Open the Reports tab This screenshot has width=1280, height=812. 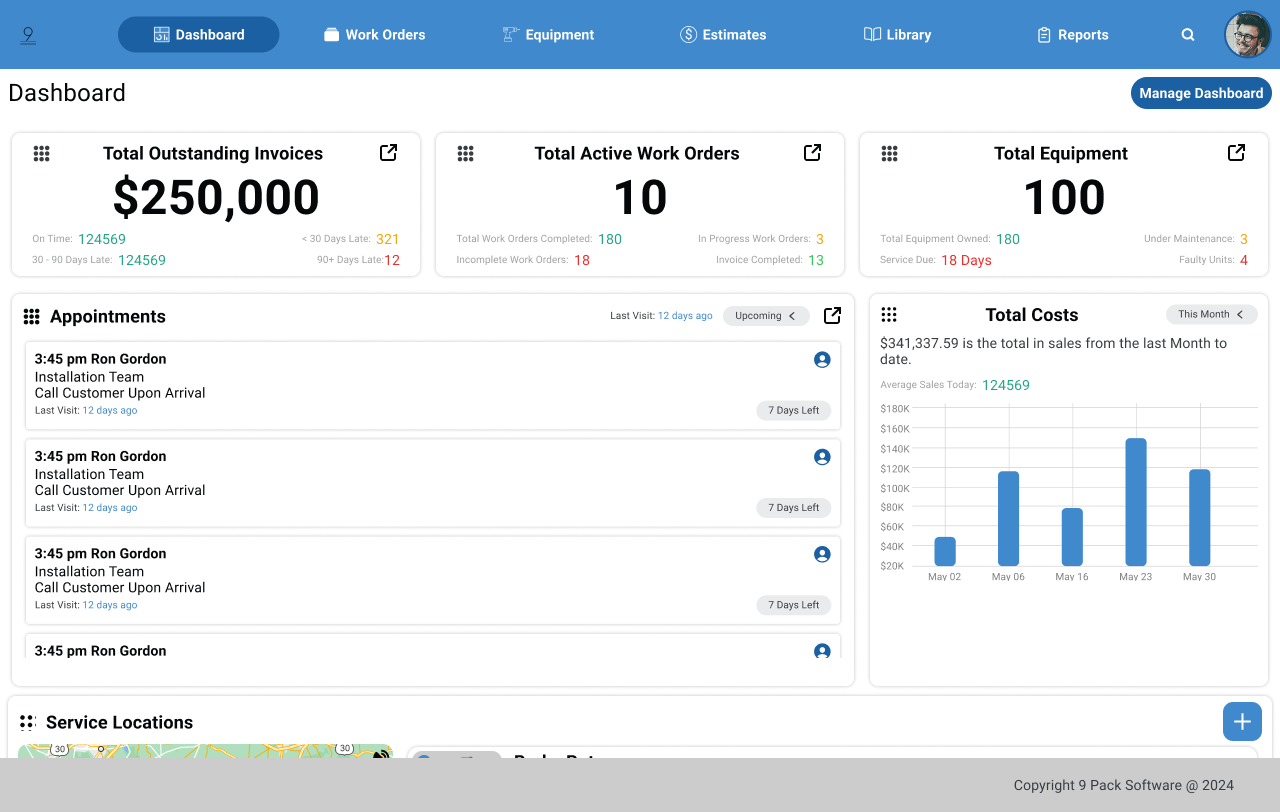1072,35
